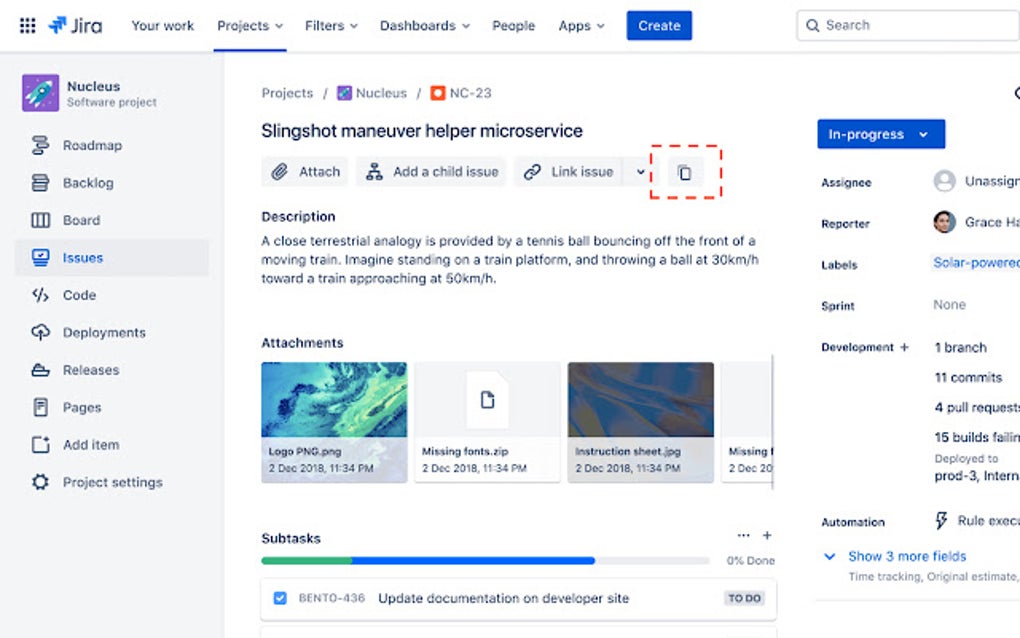Open the Logo PNG.png attachment thumbnail
The height and width of the screenshot is (638, 1020).
point(334,400)
